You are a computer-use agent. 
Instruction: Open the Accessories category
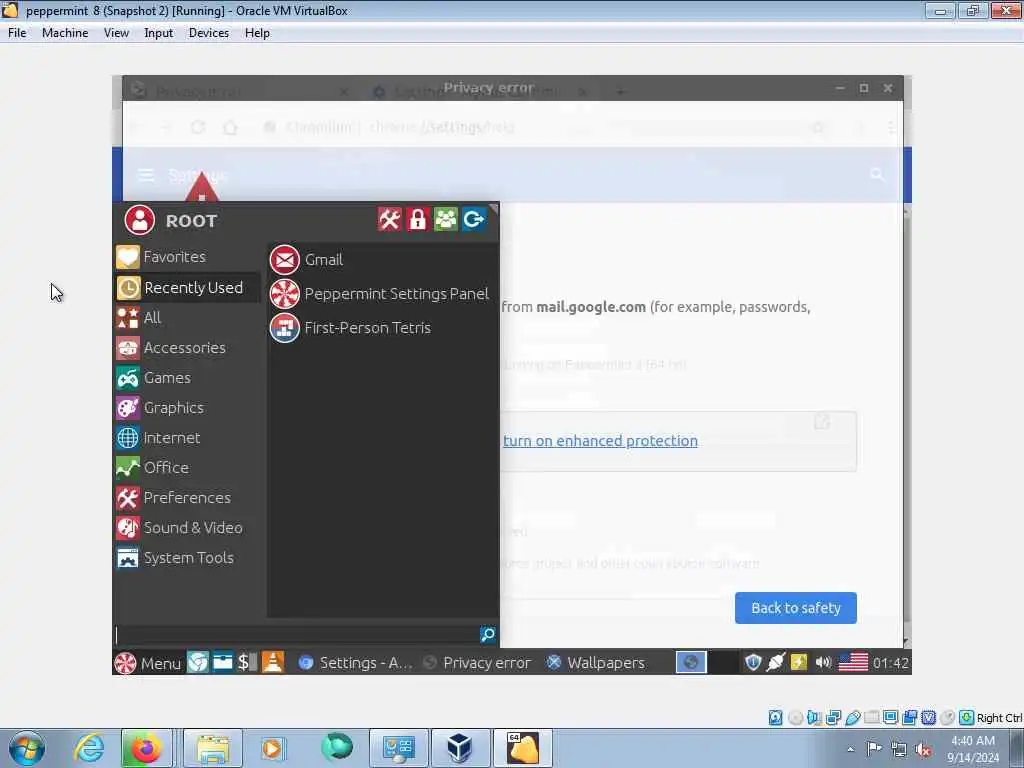pos(187,347)
